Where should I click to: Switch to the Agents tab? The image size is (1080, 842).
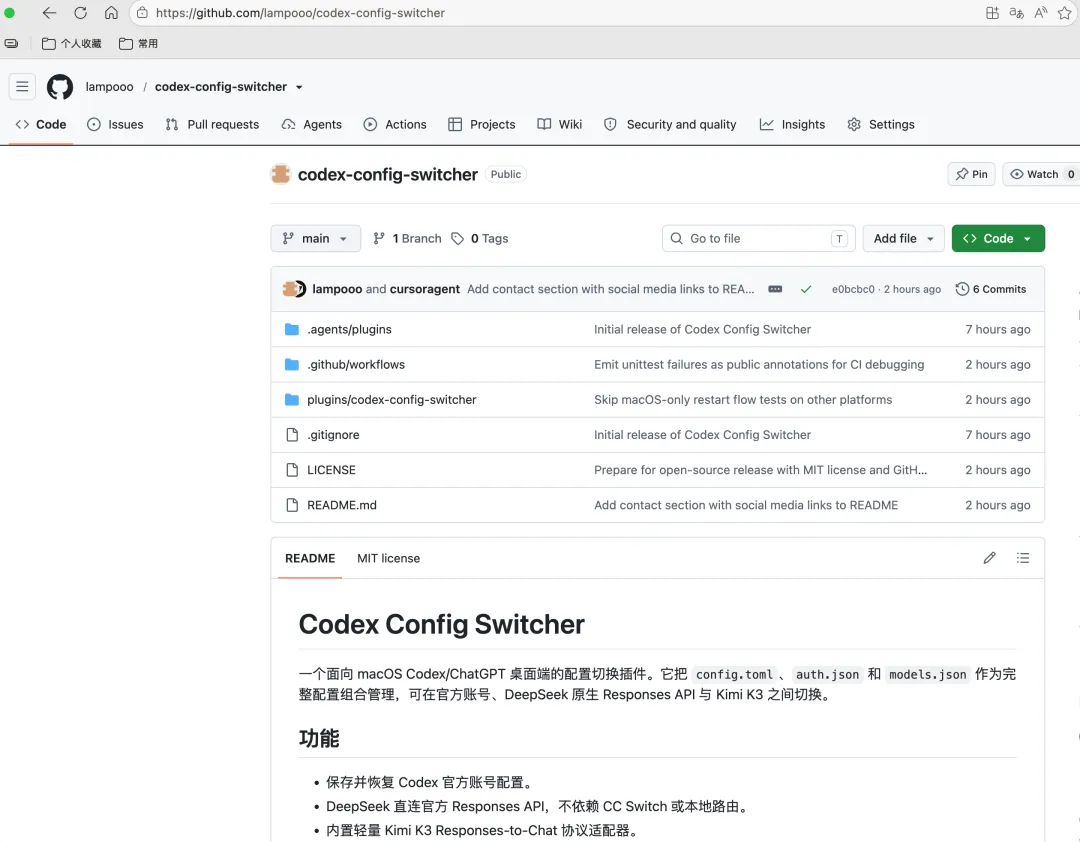coord(311,124)
